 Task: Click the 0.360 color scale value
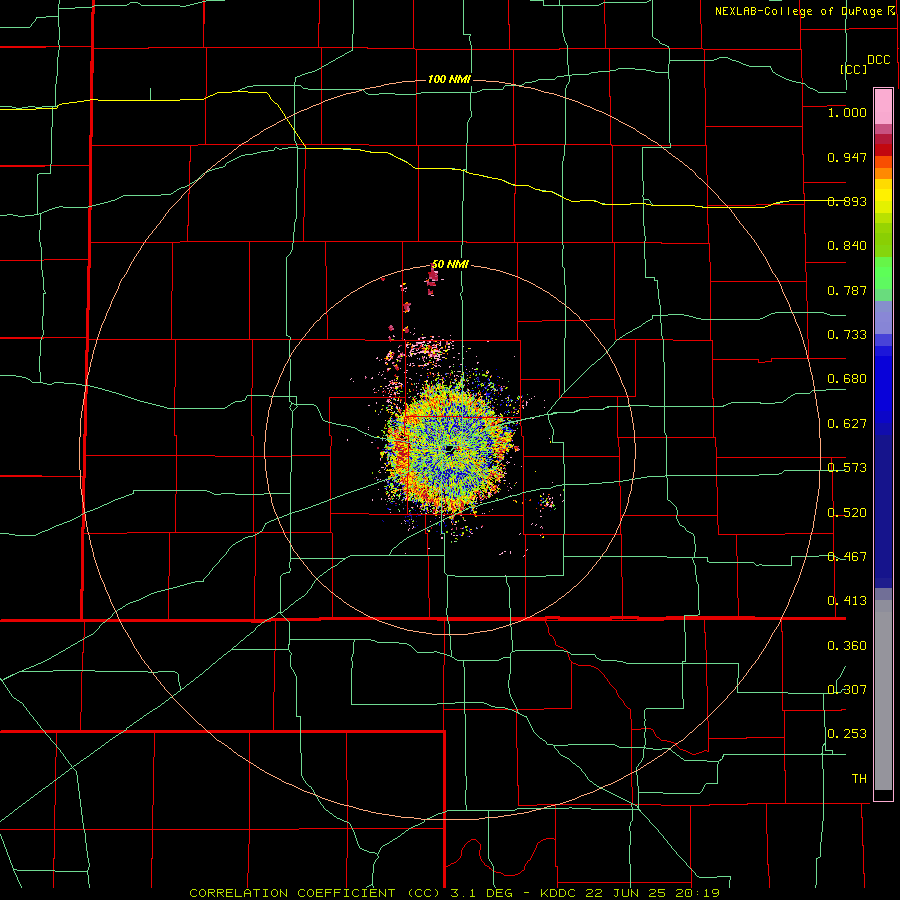click(847, 646)
